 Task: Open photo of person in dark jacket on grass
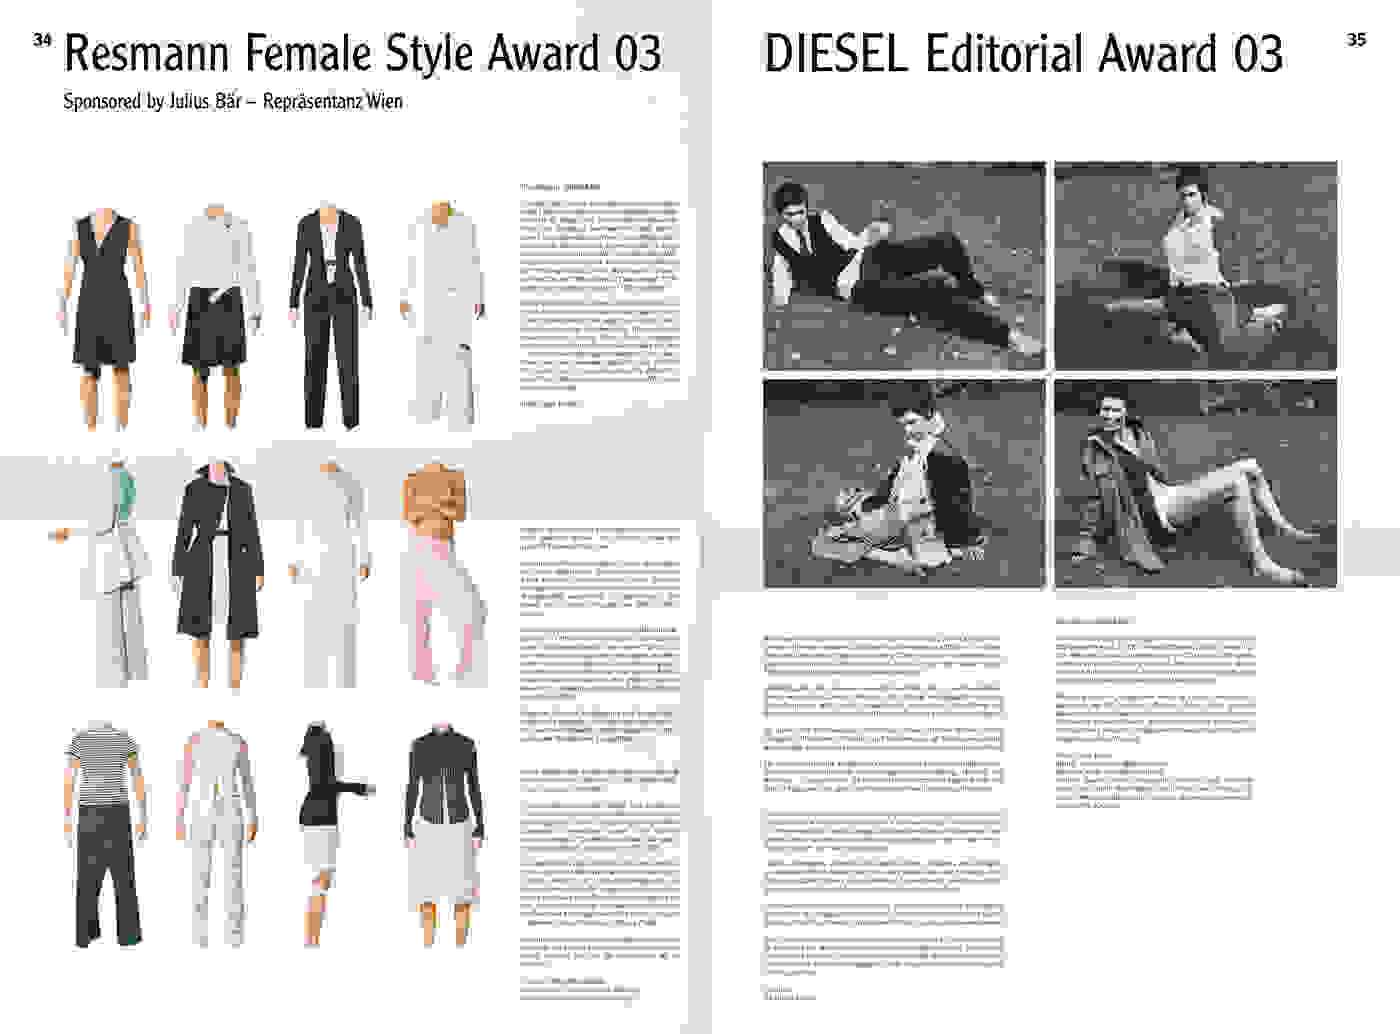tap(904, 484)
